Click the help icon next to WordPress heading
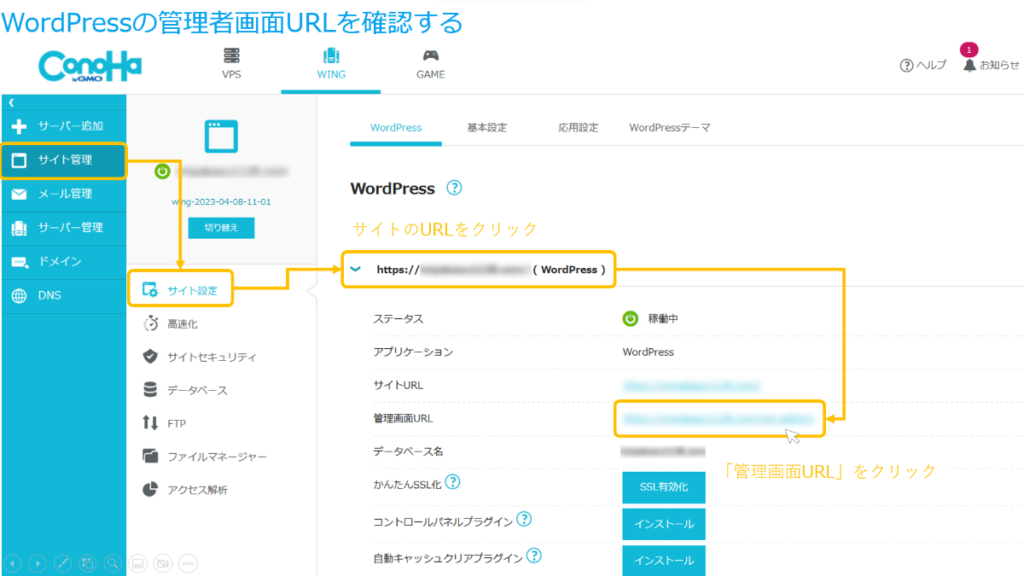 (x=454, y=188)
